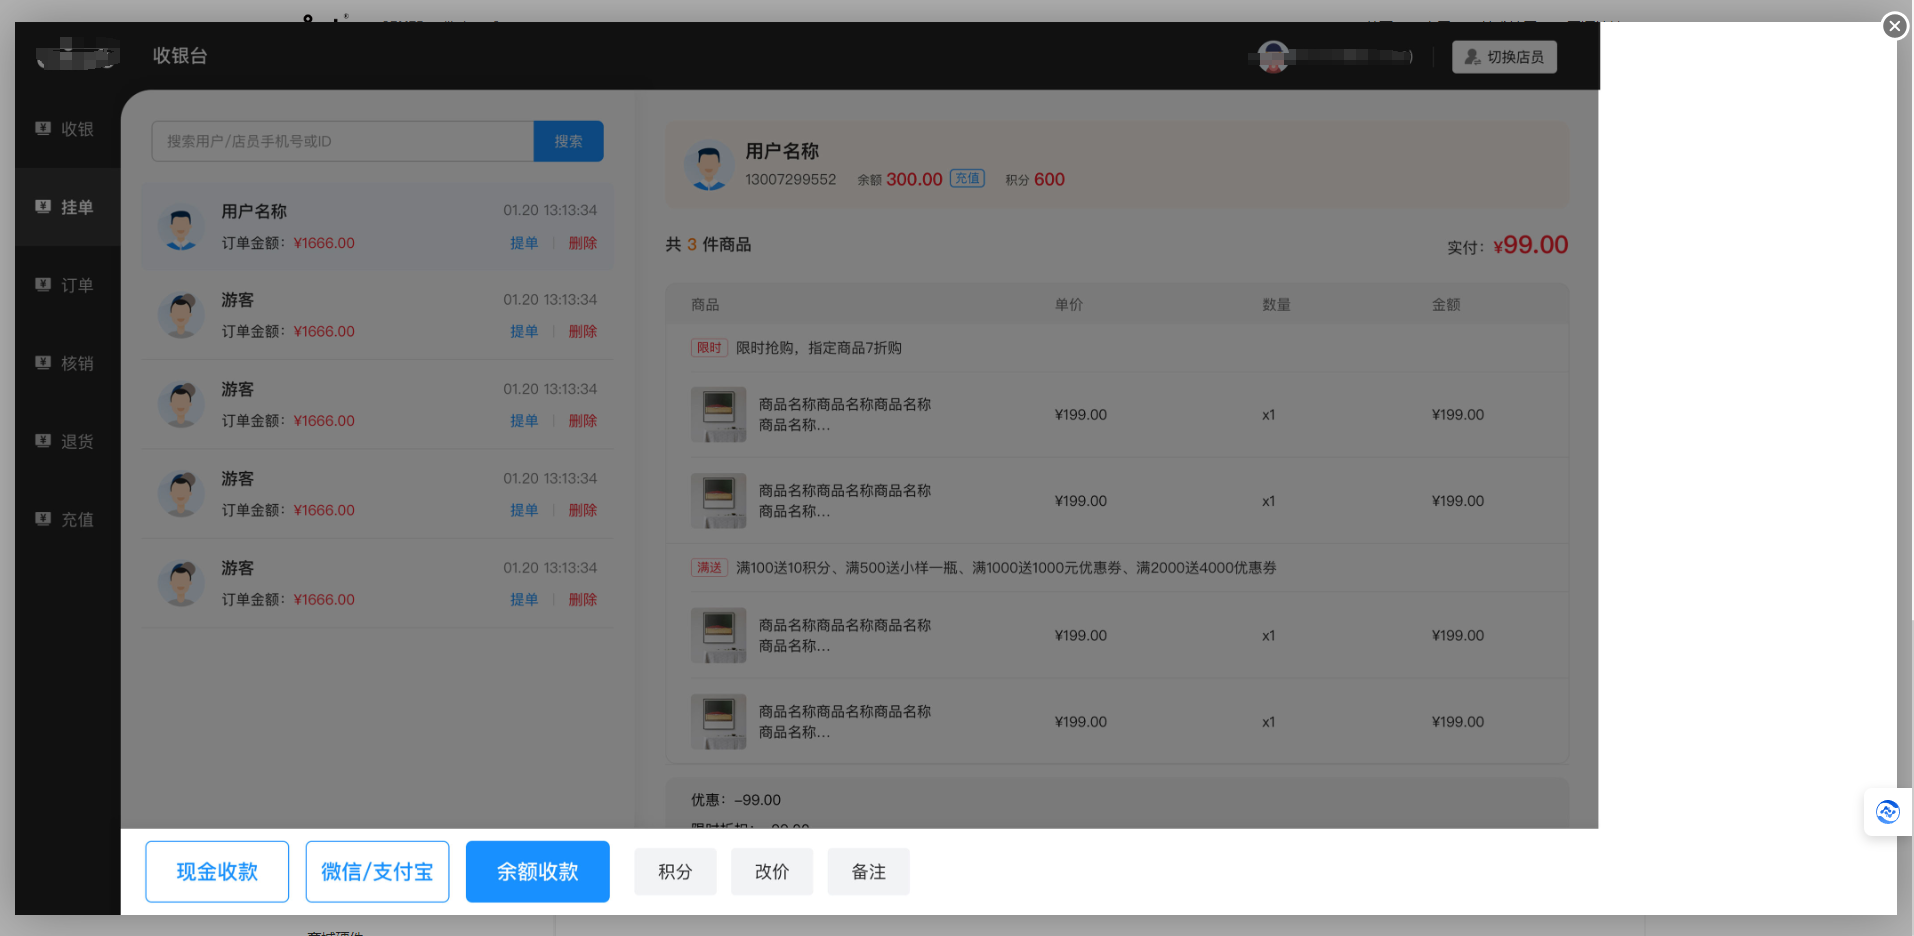The width and height of the screenshot is (1914, 936).
Task: Click the 备注 note button
Action: coord(868,872)
